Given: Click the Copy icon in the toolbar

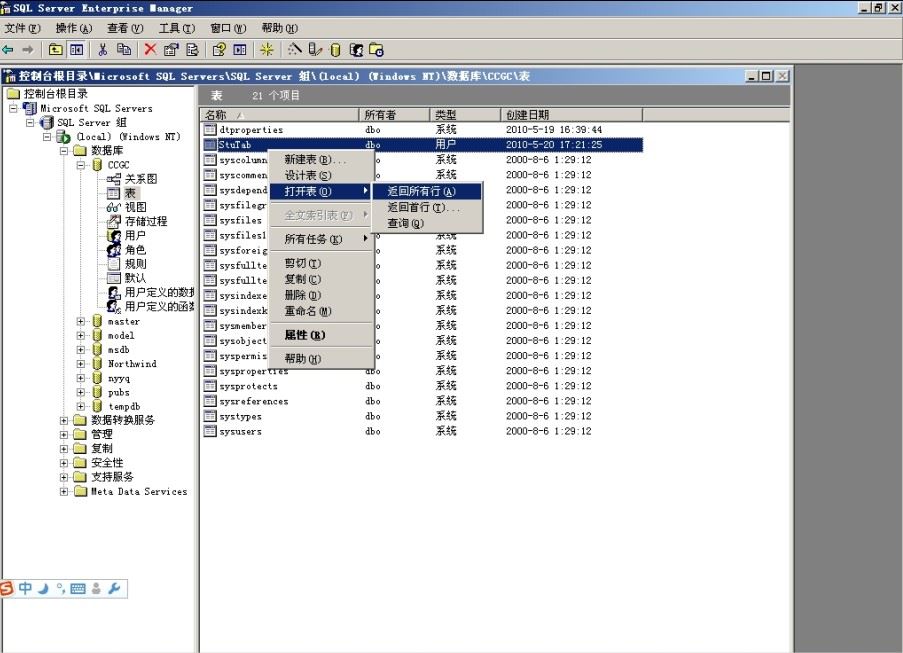Looking at the screenshot, I should pos(124,50).
